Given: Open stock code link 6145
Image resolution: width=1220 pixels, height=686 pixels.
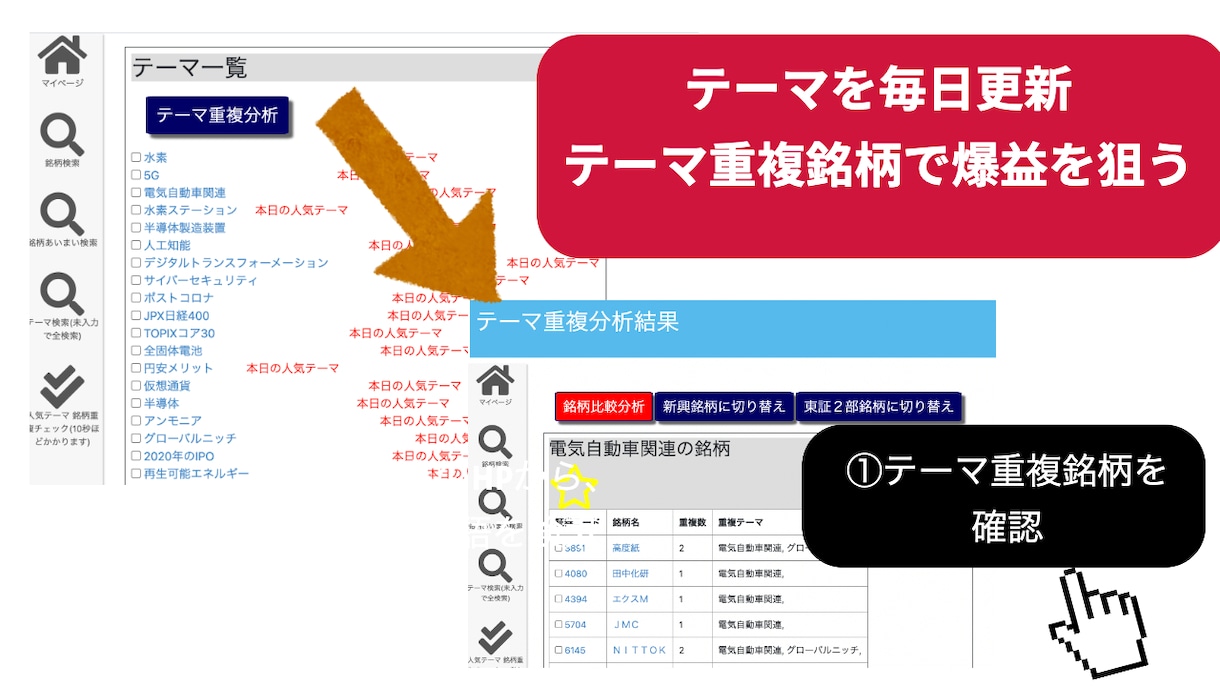Looking at the screenshot, I should [576, 649].
